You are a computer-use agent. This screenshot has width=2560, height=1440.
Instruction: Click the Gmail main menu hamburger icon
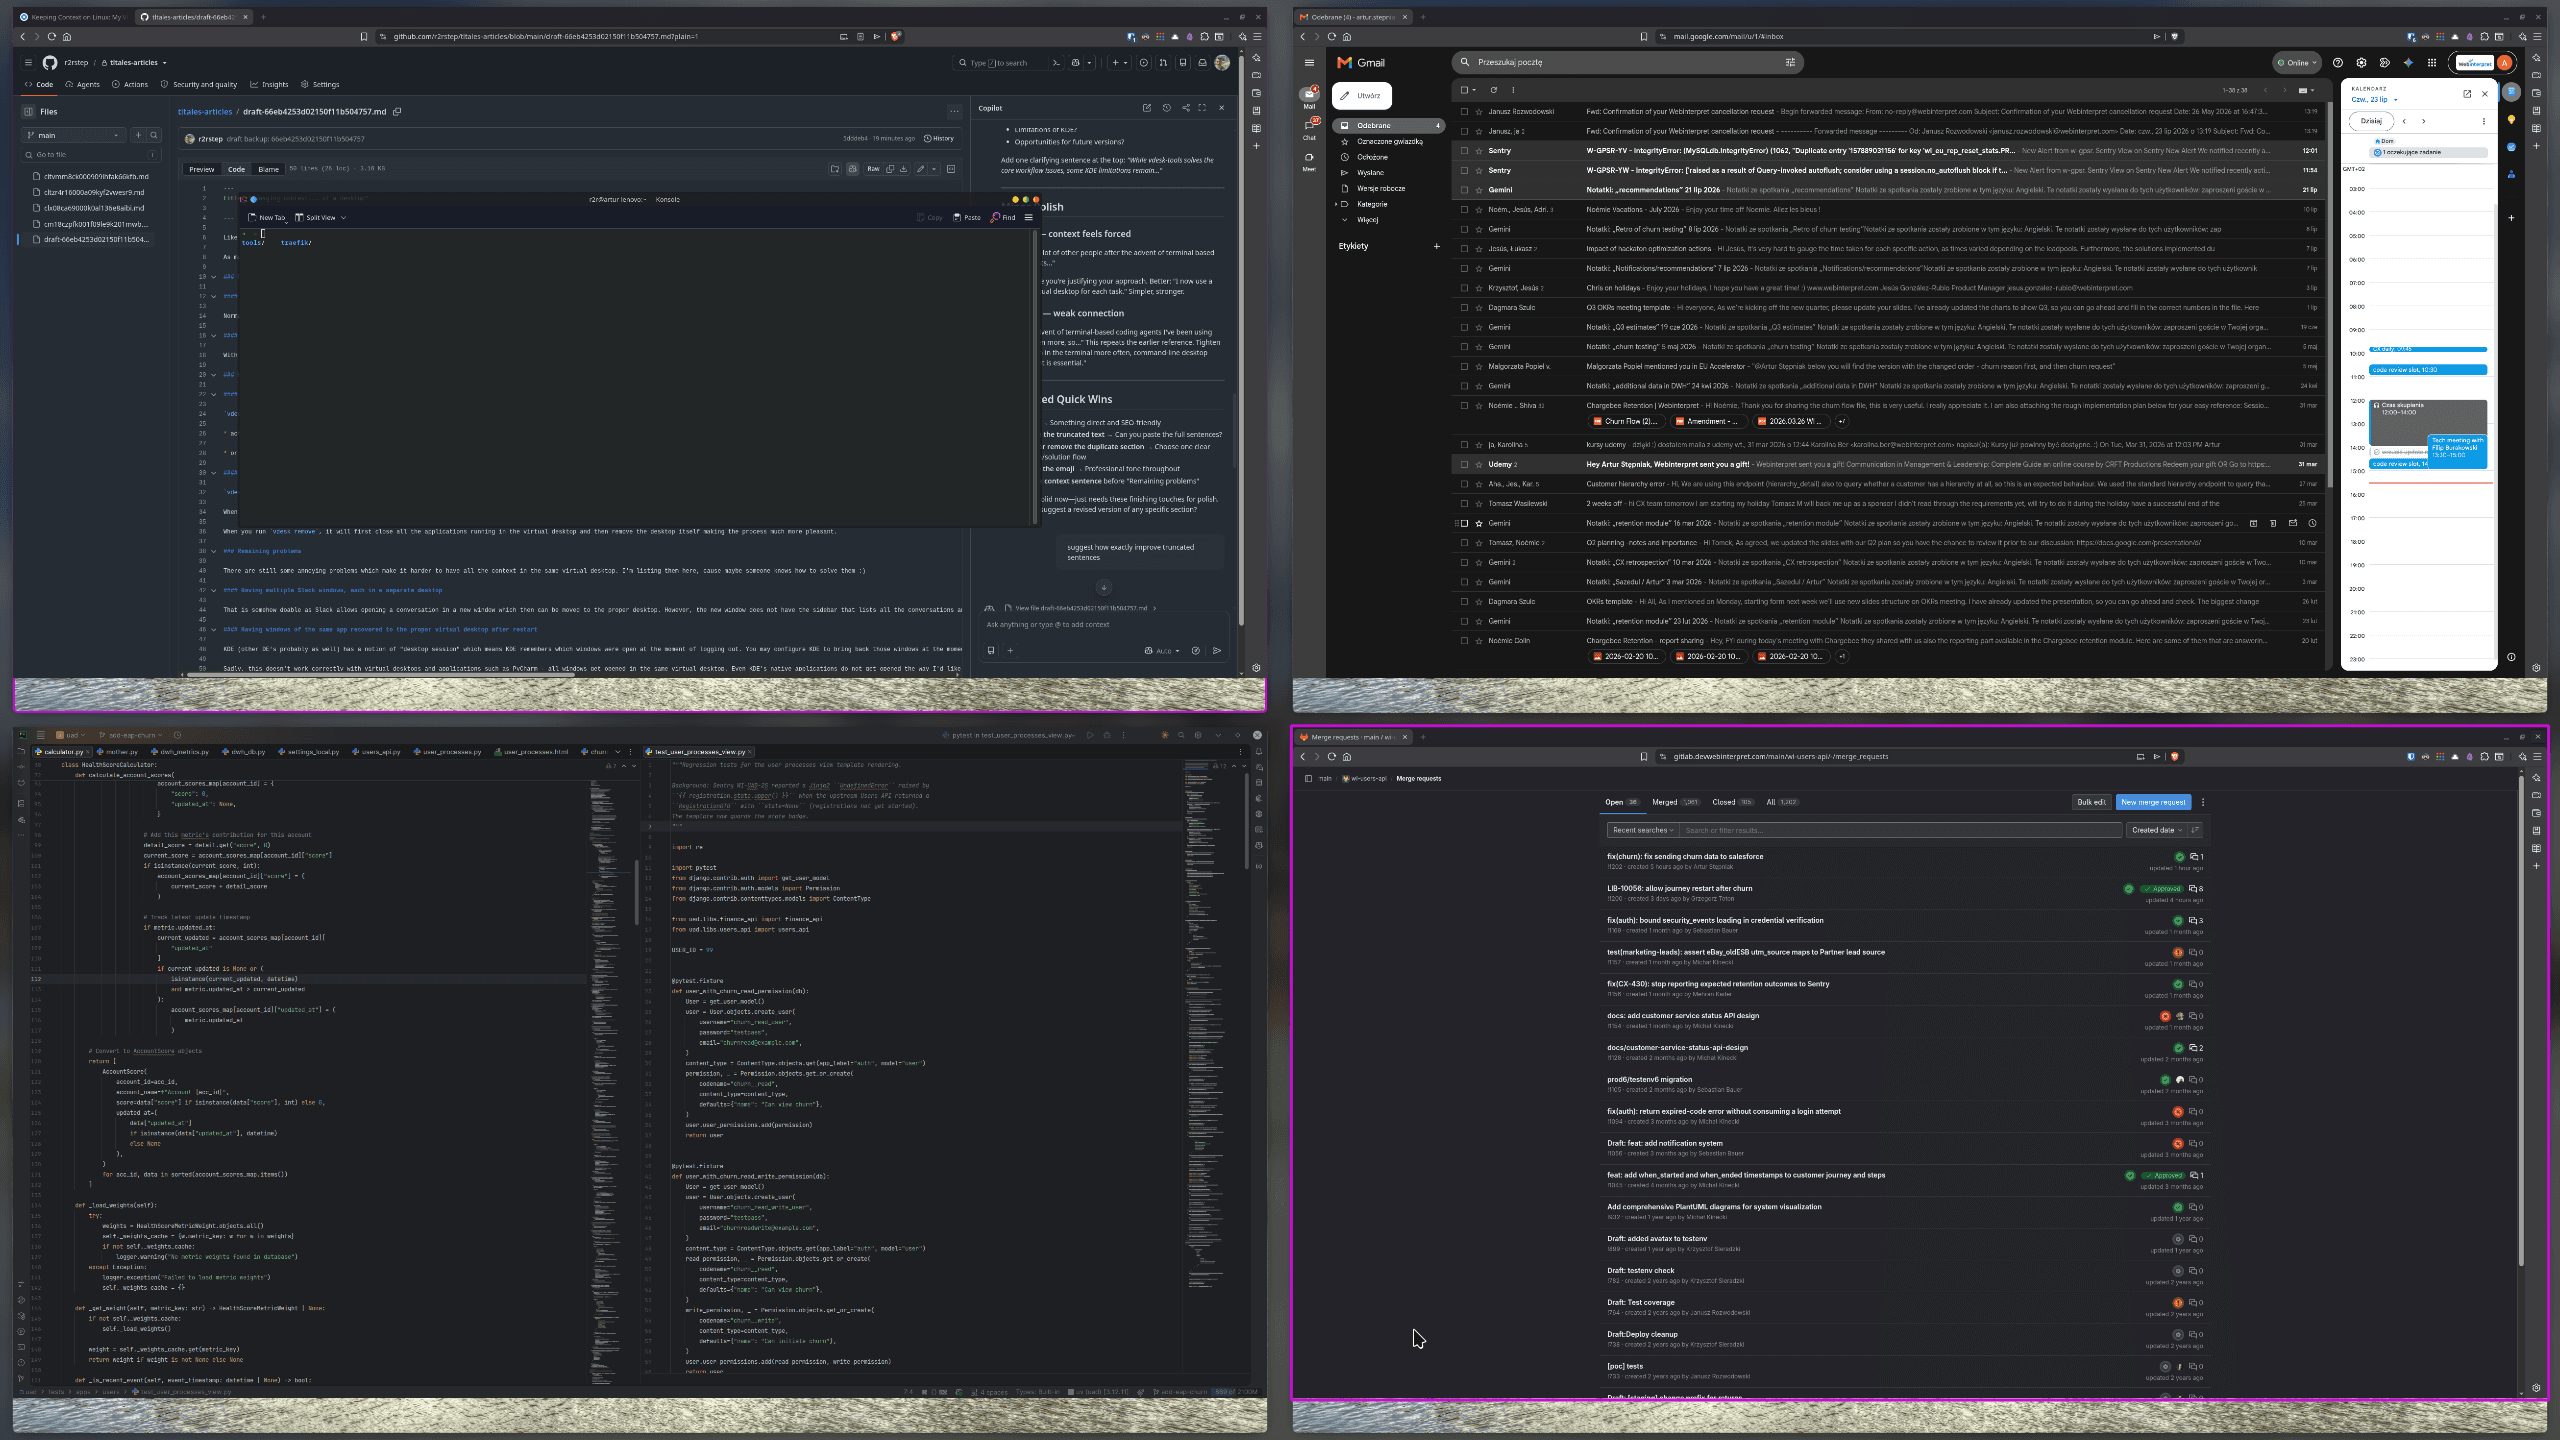pyautogui.click(x=1309, y=62)
